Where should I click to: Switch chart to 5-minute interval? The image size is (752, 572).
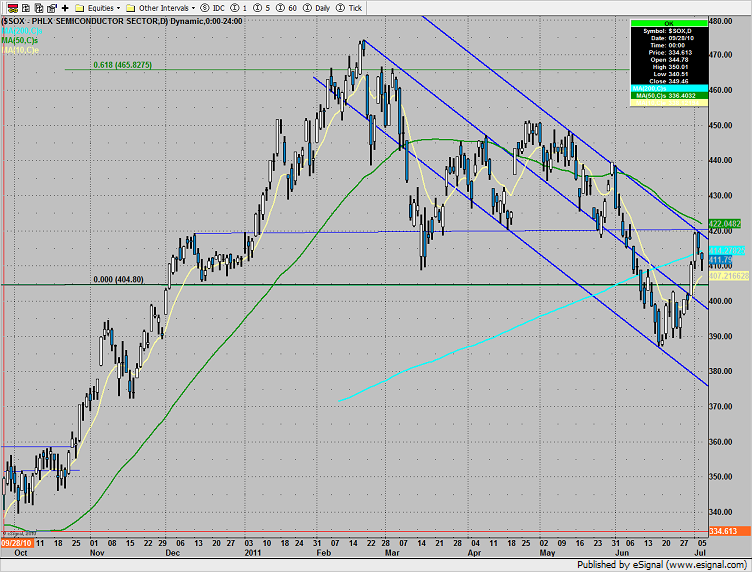point(261,8)
